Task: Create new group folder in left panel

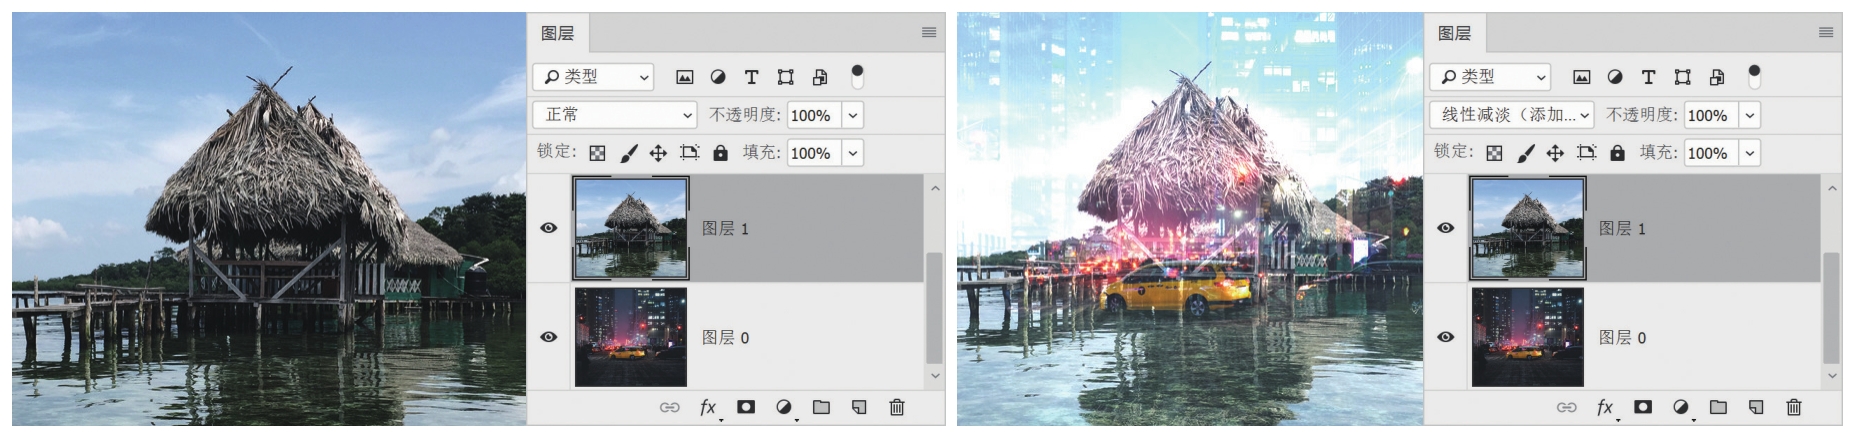Action: click(821, 407)
